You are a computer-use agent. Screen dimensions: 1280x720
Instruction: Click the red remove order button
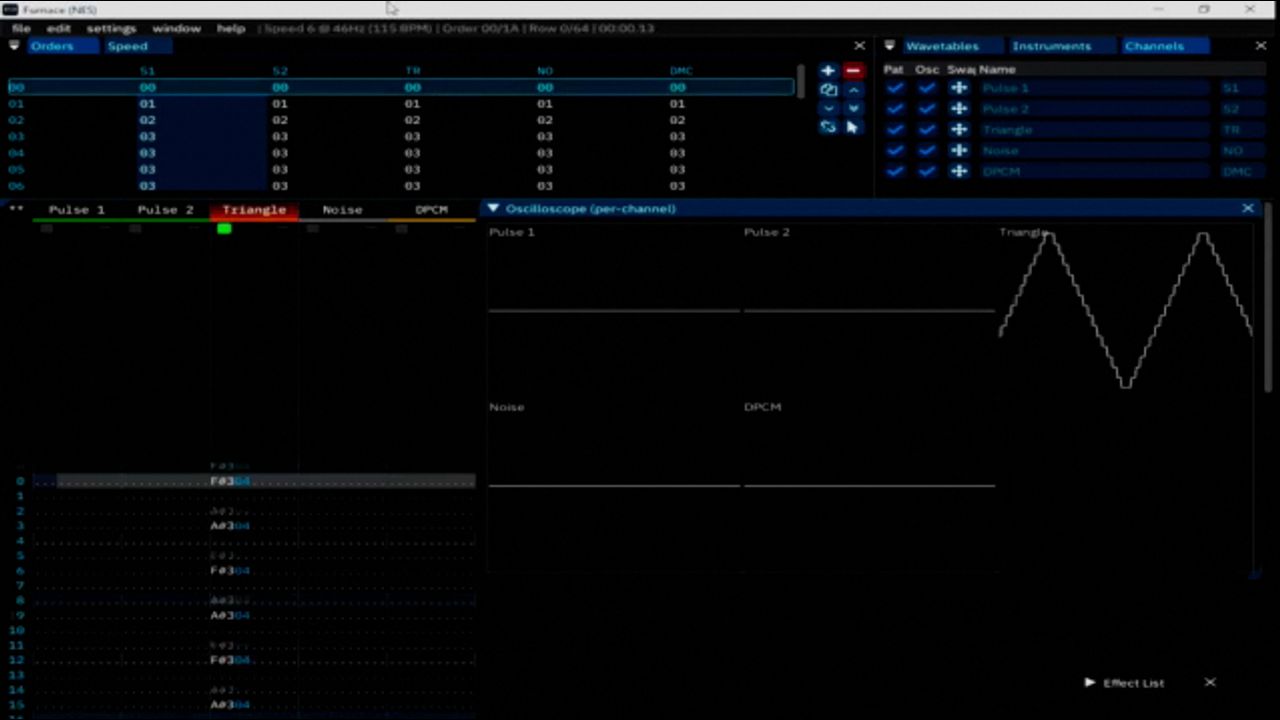pos(853,71)
